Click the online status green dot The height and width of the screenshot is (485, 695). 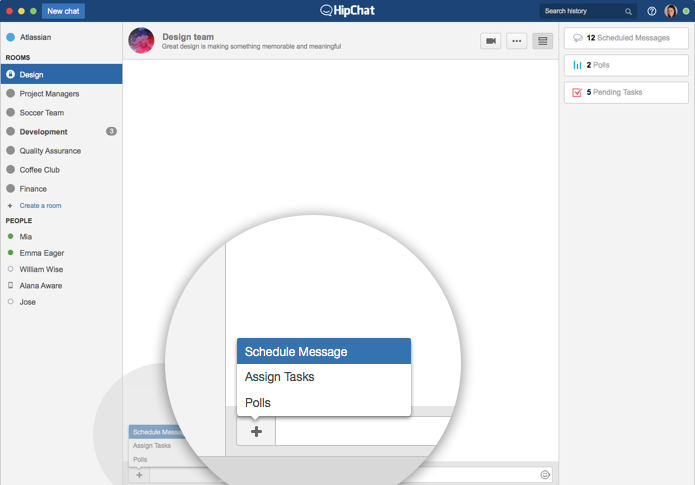pos(686,11)
